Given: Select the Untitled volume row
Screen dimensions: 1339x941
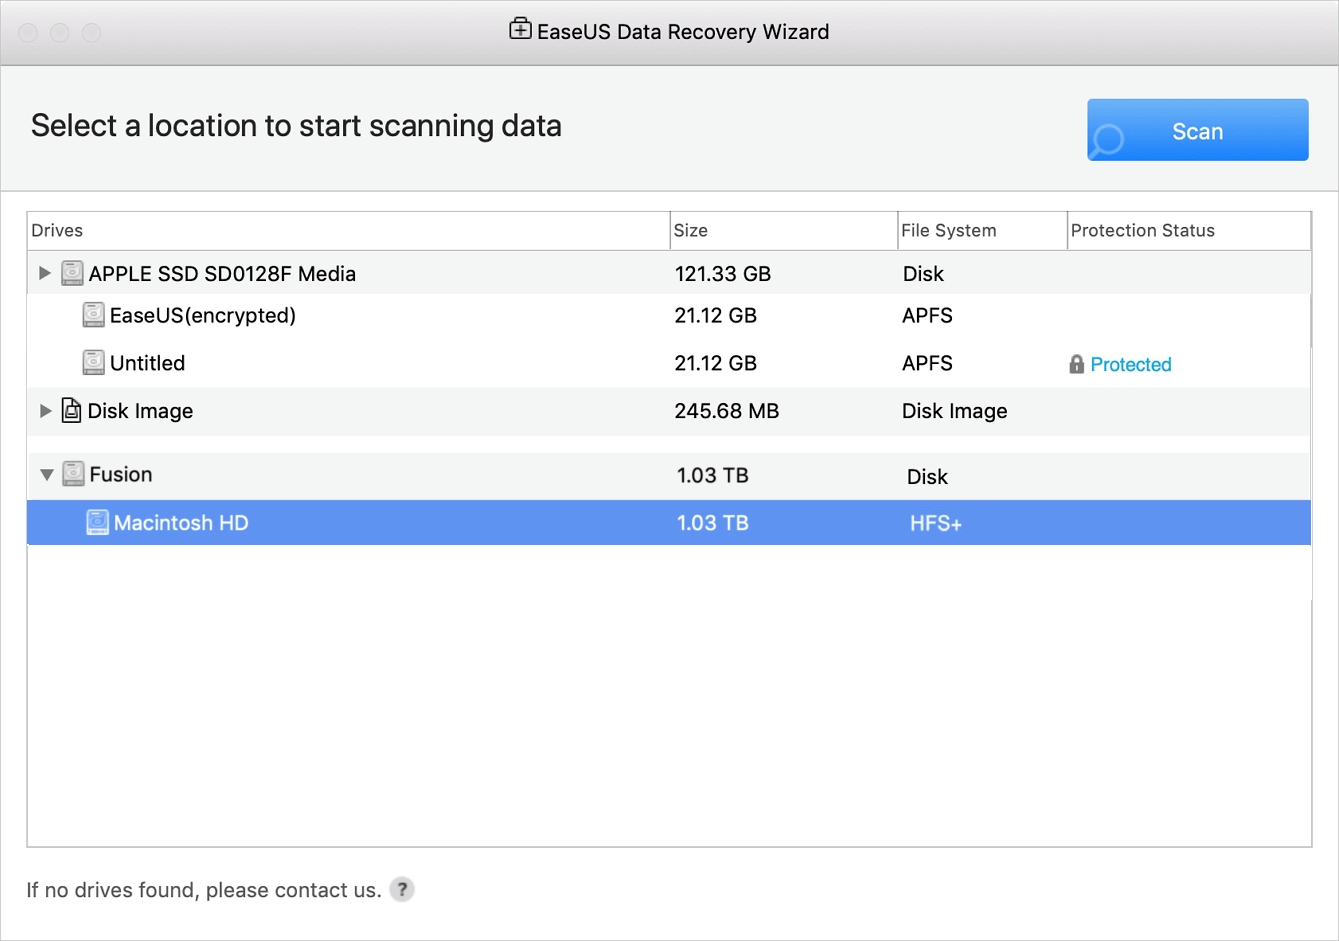Looking at the screenshot, I should click(x=669, y=363).
